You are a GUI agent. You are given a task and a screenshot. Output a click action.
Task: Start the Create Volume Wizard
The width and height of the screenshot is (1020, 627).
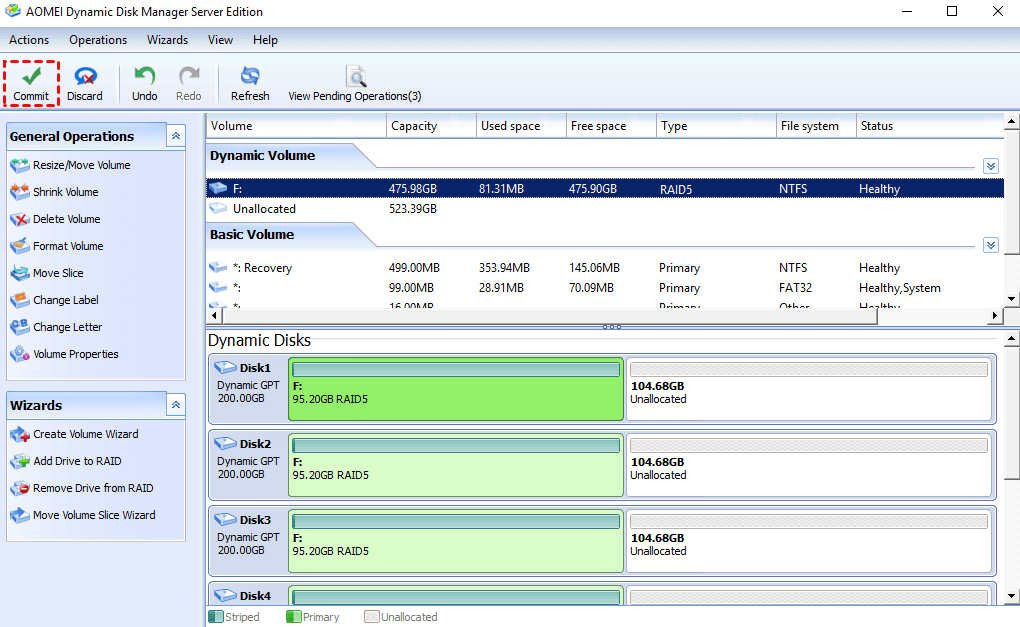[85, 434]
